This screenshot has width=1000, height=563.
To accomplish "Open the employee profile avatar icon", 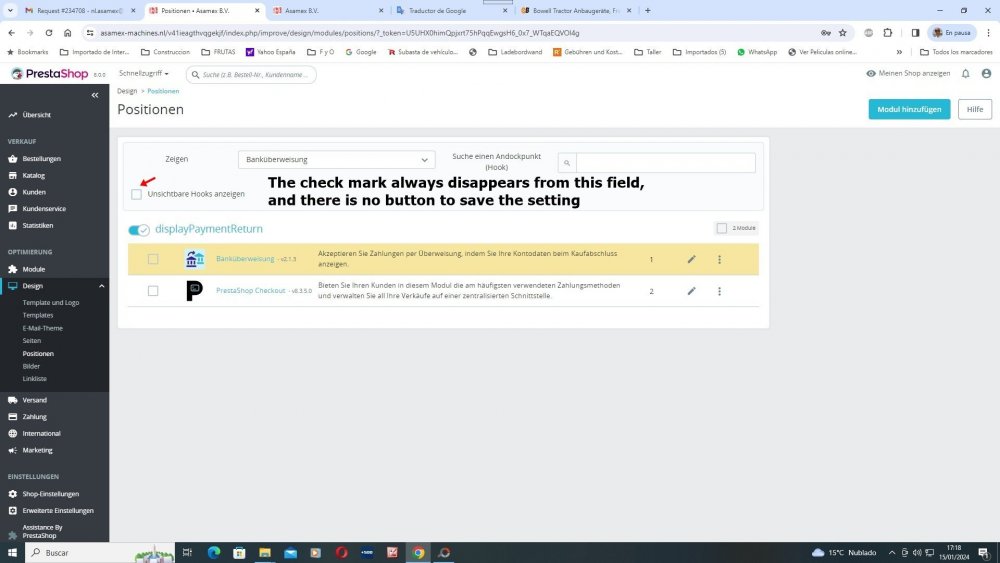I will [x=986, y=74].
